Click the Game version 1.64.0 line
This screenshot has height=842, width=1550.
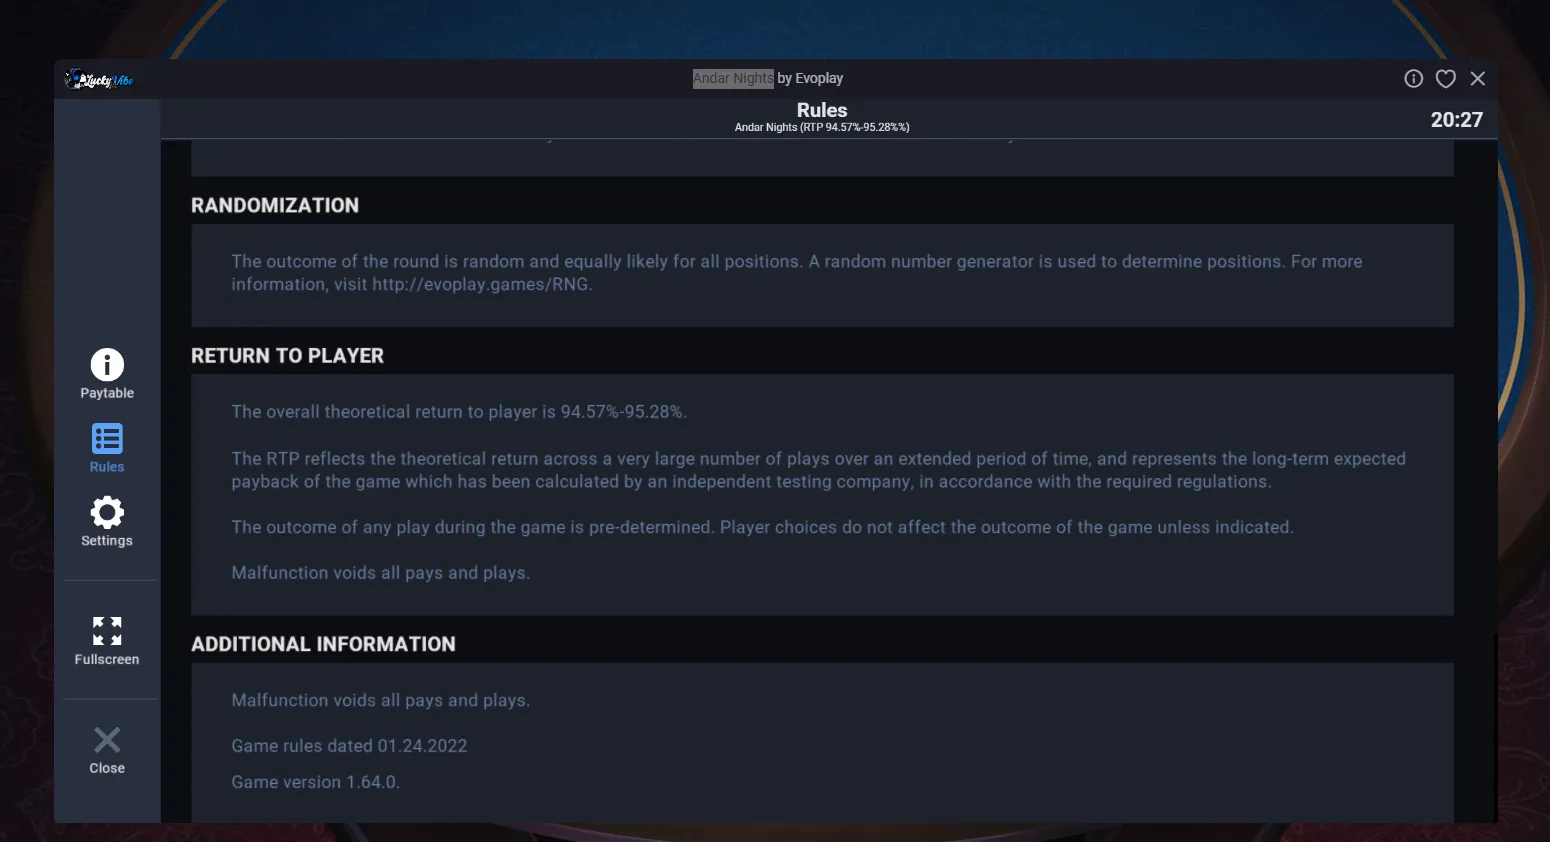(x=316, y=782)
